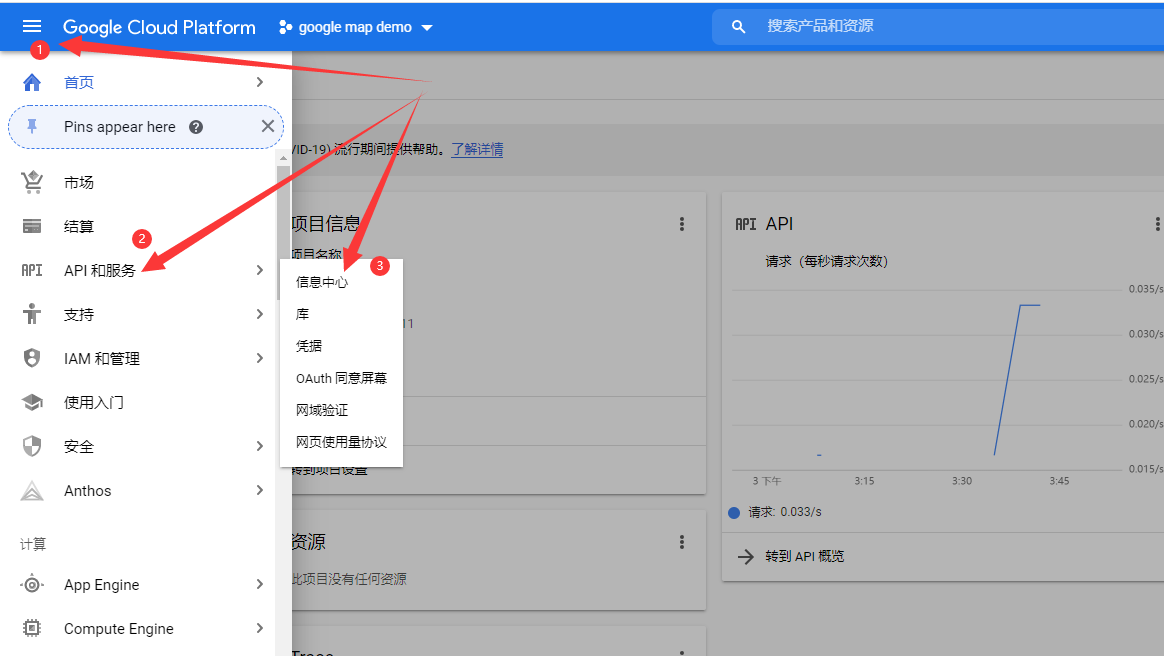This screenshot has height=656, width=1164.
Task: Expand the 安全 submenu chevron
Action: (x=260, y=446)
